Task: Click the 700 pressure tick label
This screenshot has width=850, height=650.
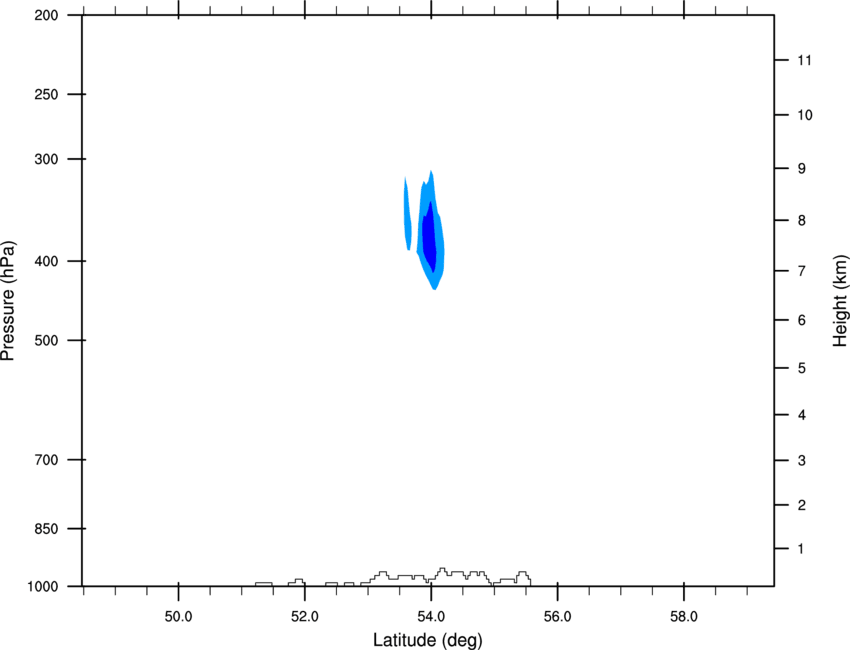Action: (46, 460)
